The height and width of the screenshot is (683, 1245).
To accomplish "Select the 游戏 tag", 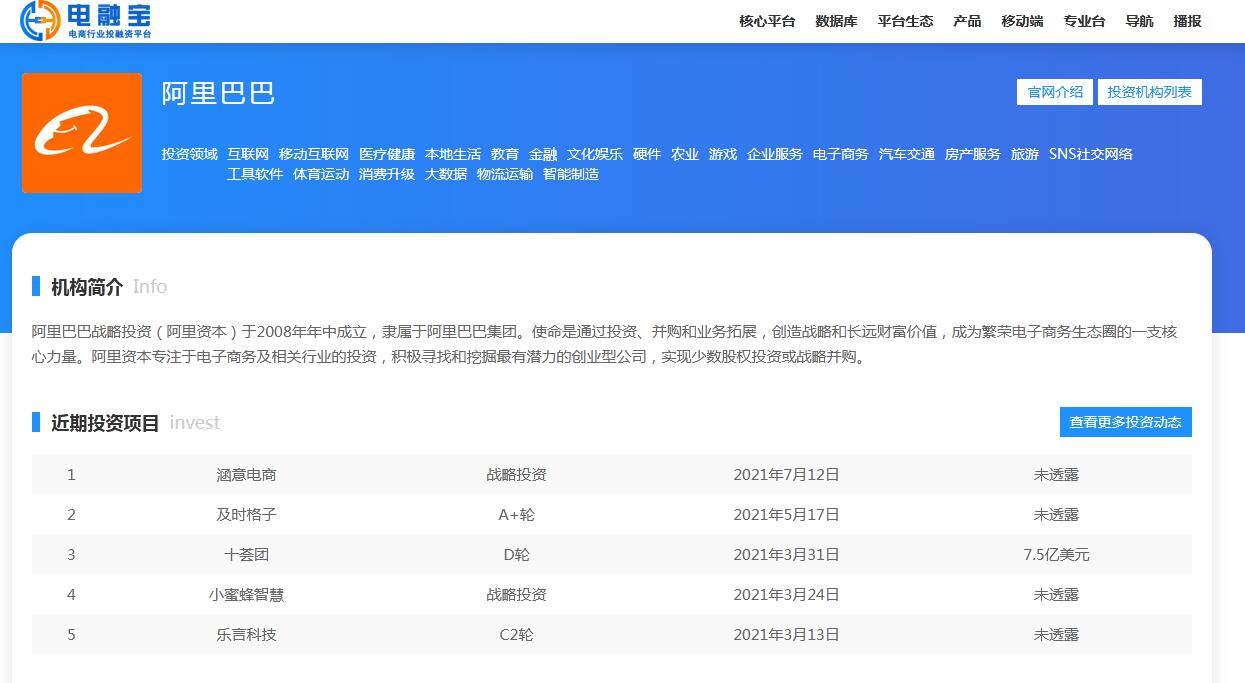I will [x=723, y=154].
